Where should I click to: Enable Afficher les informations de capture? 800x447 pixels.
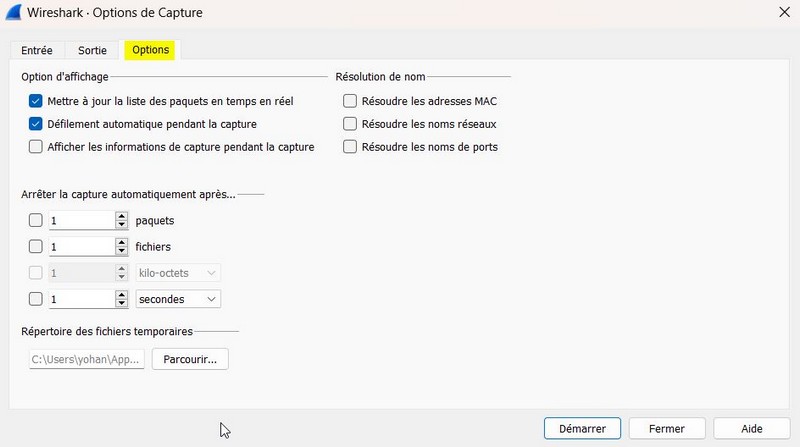click(35, 147)
